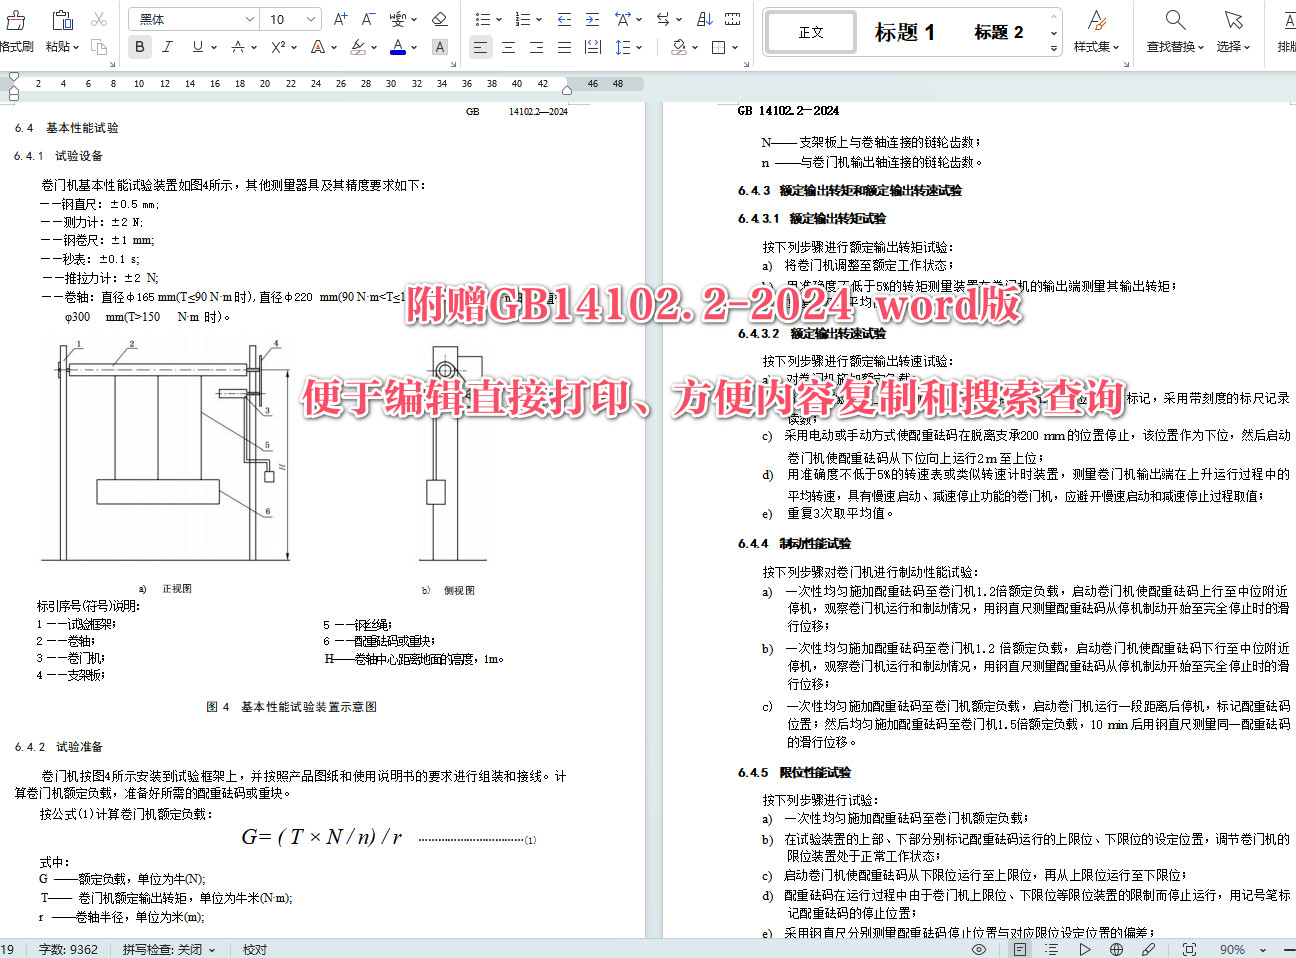Clear formatting with the eraser icon

coord(439,19)
